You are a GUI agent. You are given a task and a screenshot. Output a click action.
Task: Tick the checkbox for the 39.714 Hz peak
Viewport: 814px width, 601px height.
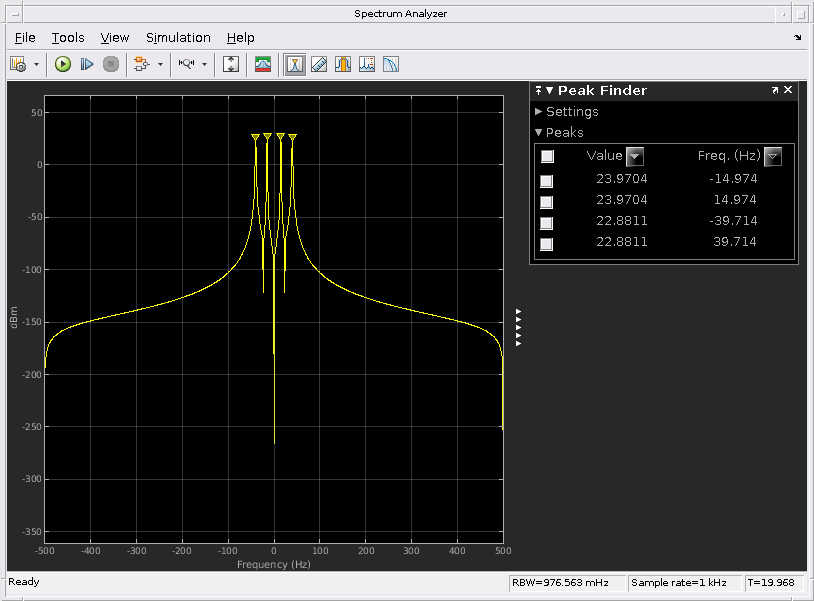(546, 243)
